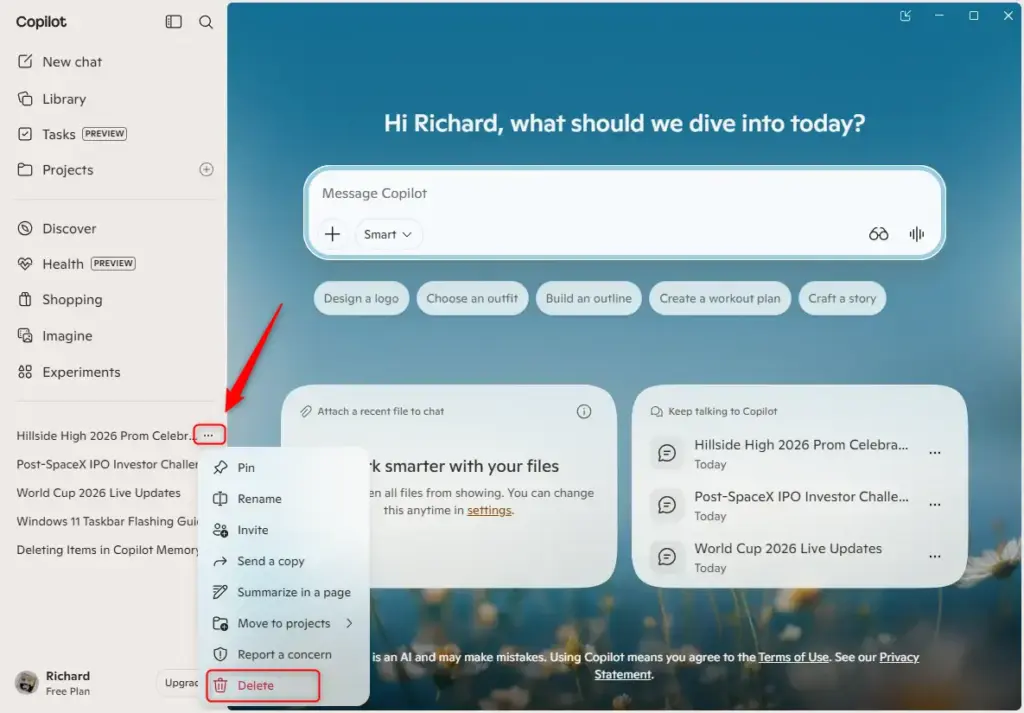The width and height of the screenshot is (1024, 713).
Task: Open Hillside High 2026 Prom chat in sidebar
Action: [104, 436]
